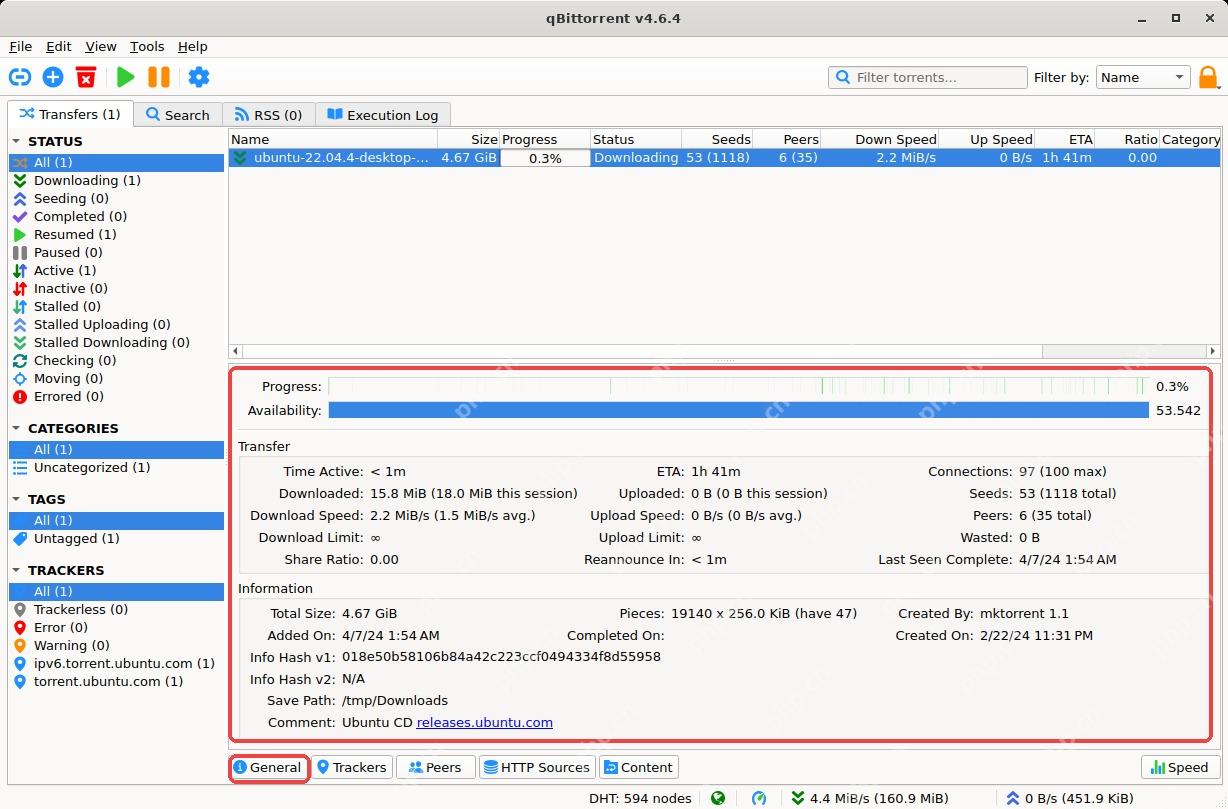Open the Trackers properties tab
This screenshot has width=1228, height=809.
(352, 767)
